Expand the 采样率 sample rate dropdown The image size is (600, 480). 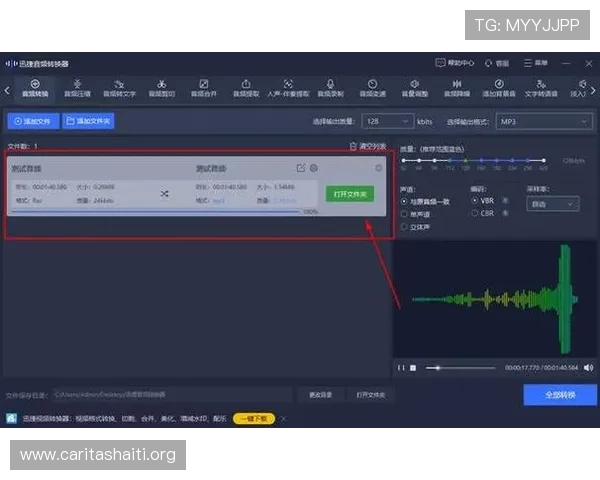552,204
